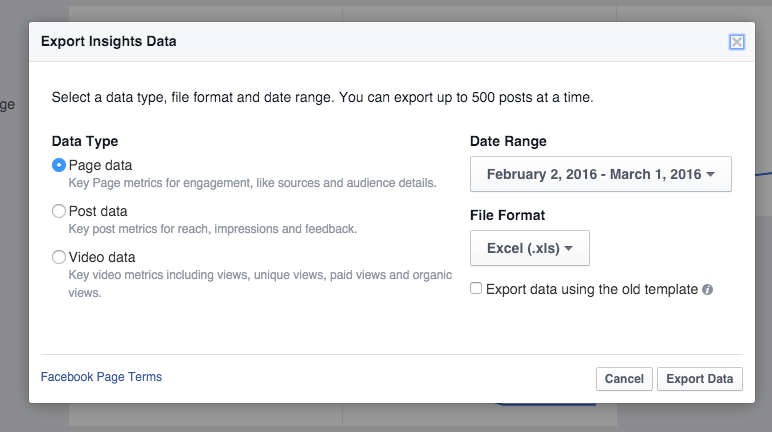Click the info icon beside old template option

[708, 290]
